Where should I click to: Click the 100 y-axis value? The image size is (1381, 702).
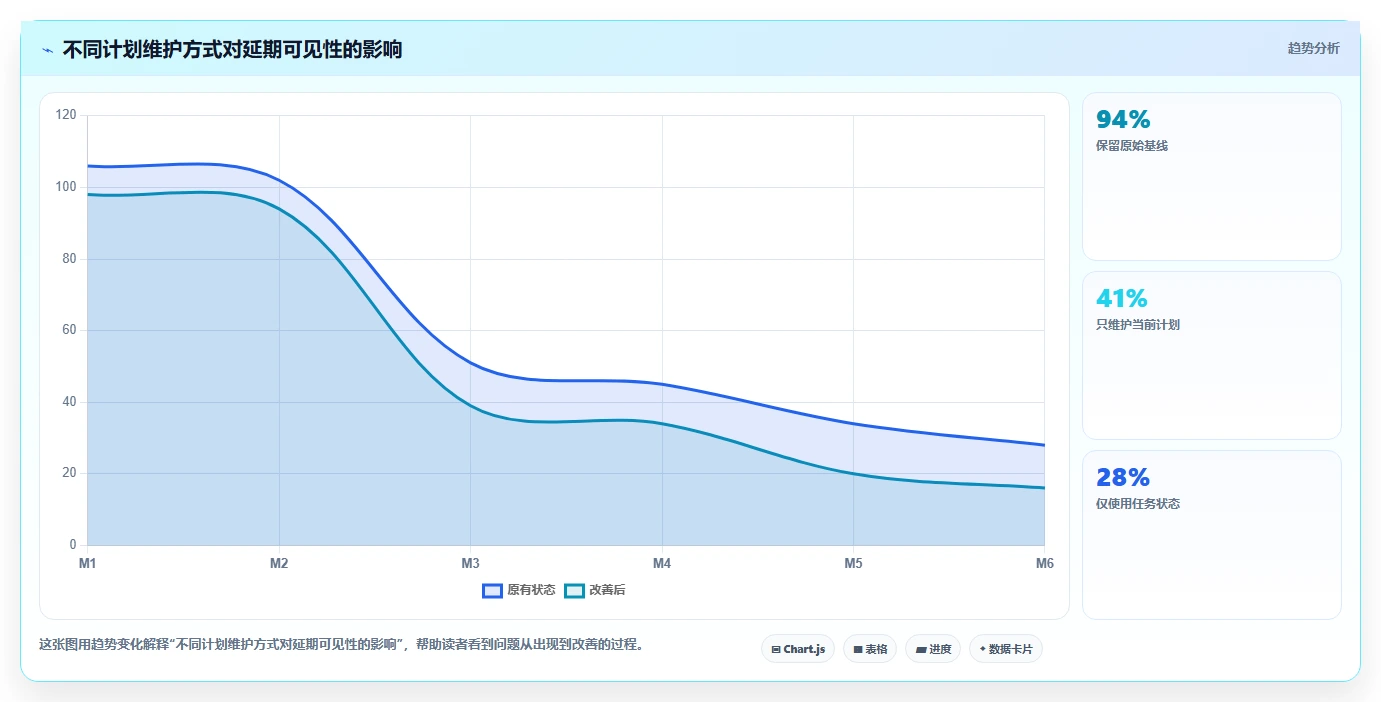[66, 187]
